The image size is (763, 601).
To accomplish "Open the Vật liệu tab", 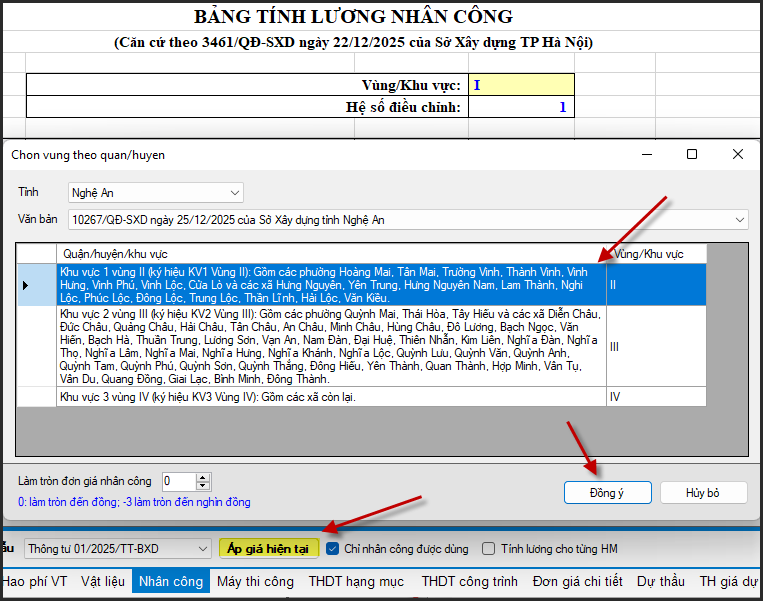I will (x=103, y=581).
